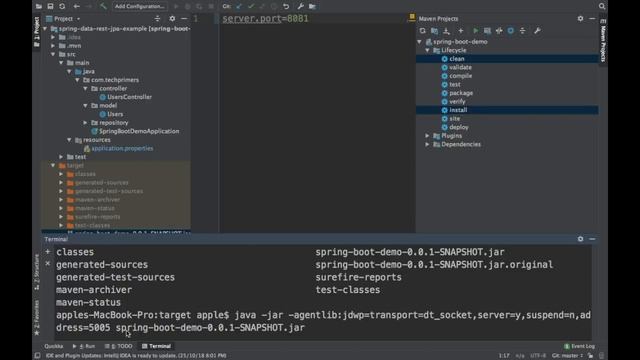
Task: Click the Add Configuration... button
Action: click(140, 6)
